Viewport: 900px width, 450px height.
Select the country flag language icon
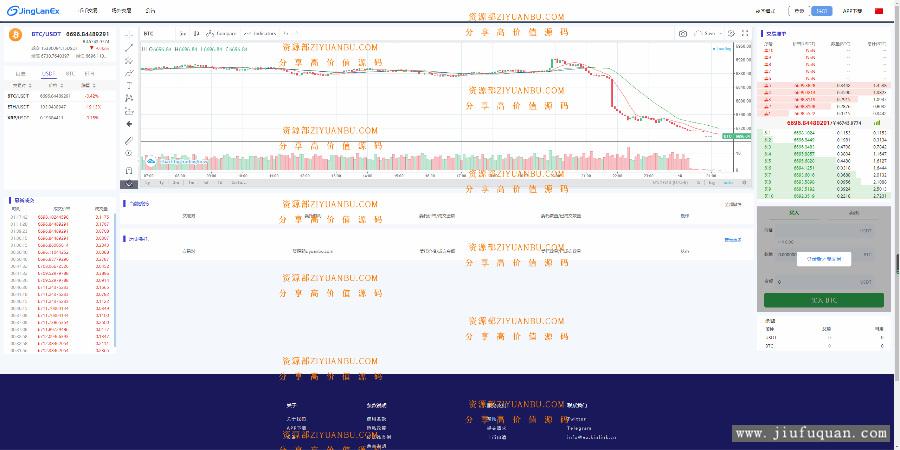(x=878, y=11)
